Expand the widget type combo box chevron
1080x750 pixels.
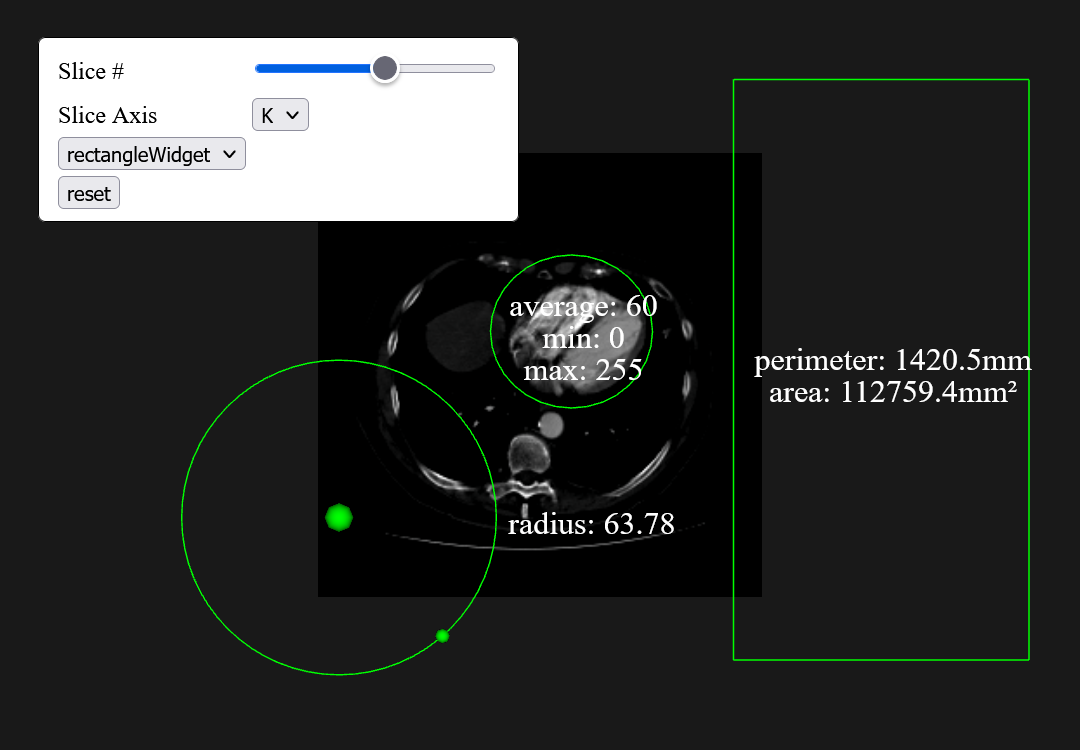tap(231, 153)
